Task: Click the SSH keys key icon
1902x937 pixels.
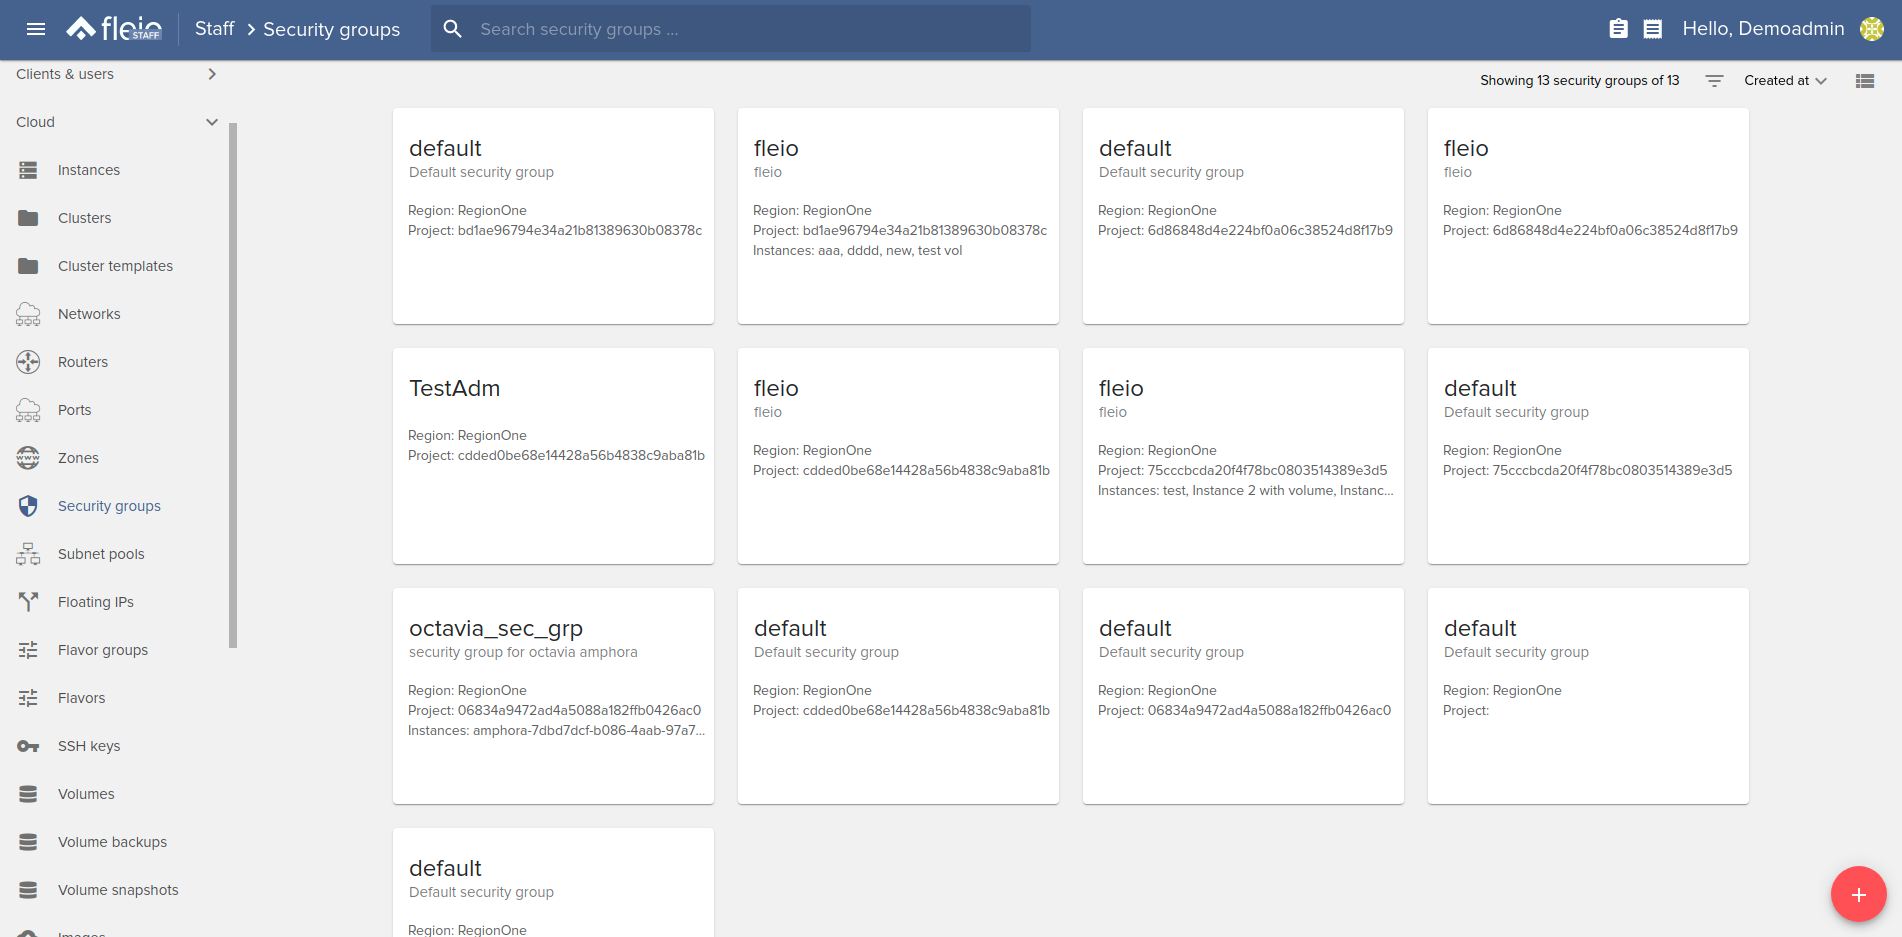Action: click(x=28, y=746)
